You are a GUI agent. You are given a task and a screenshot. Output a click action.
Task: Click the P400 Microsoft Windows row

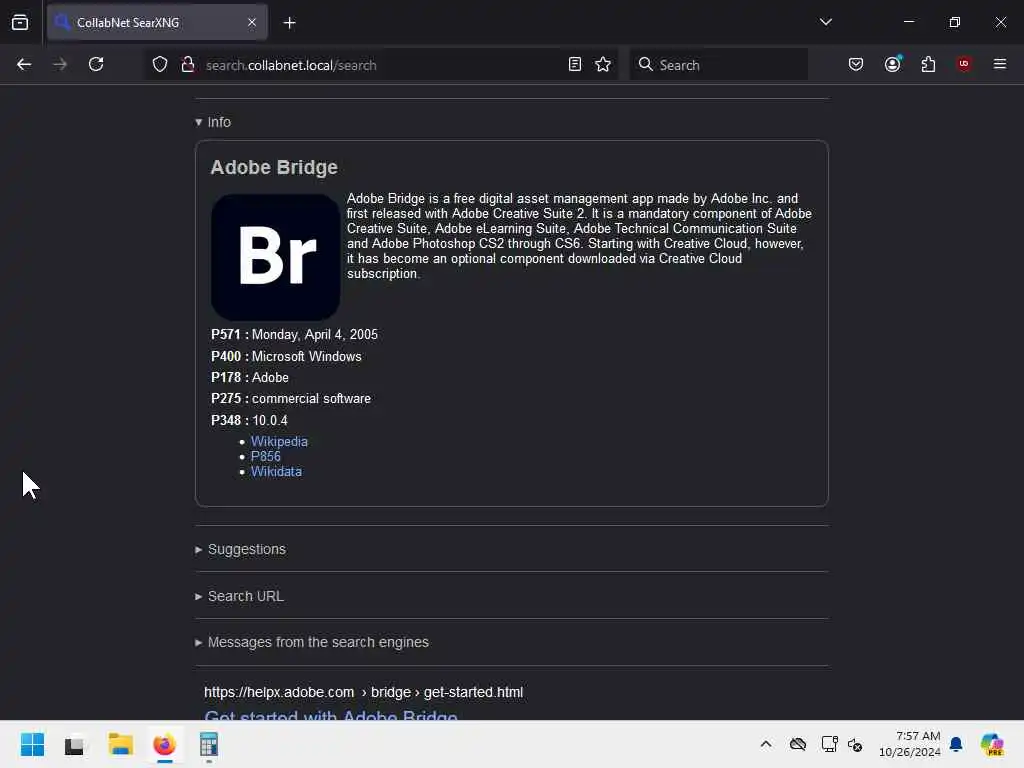[286, 357]
